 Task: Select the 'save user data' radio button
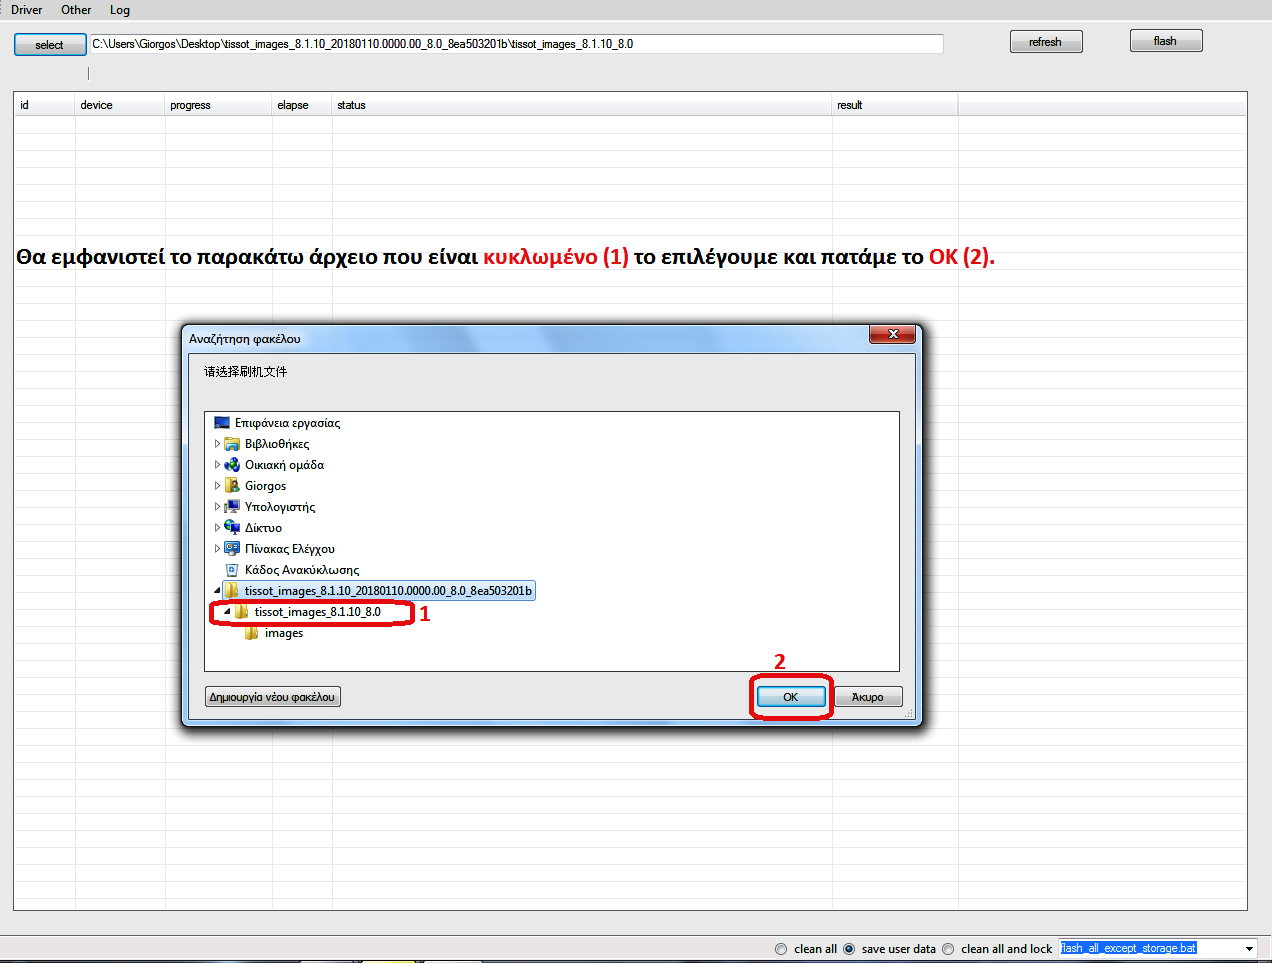849,949
